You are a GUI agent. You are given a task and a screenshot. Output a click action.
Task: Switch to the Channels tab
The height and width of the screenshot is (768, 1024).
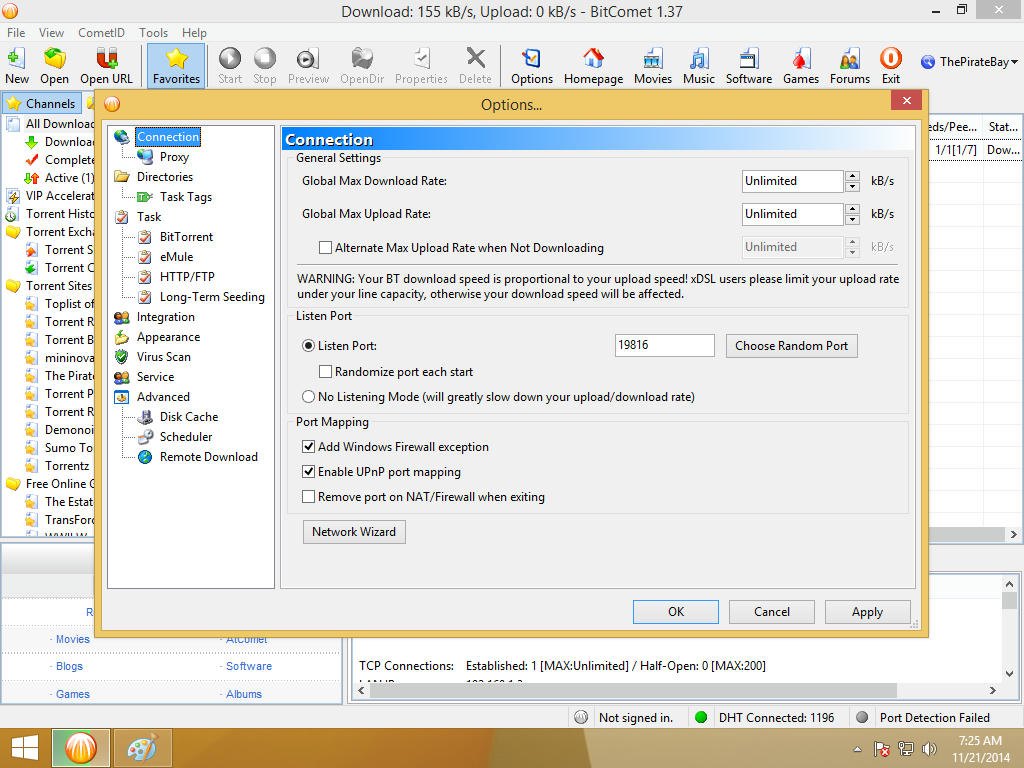point(42,103)
